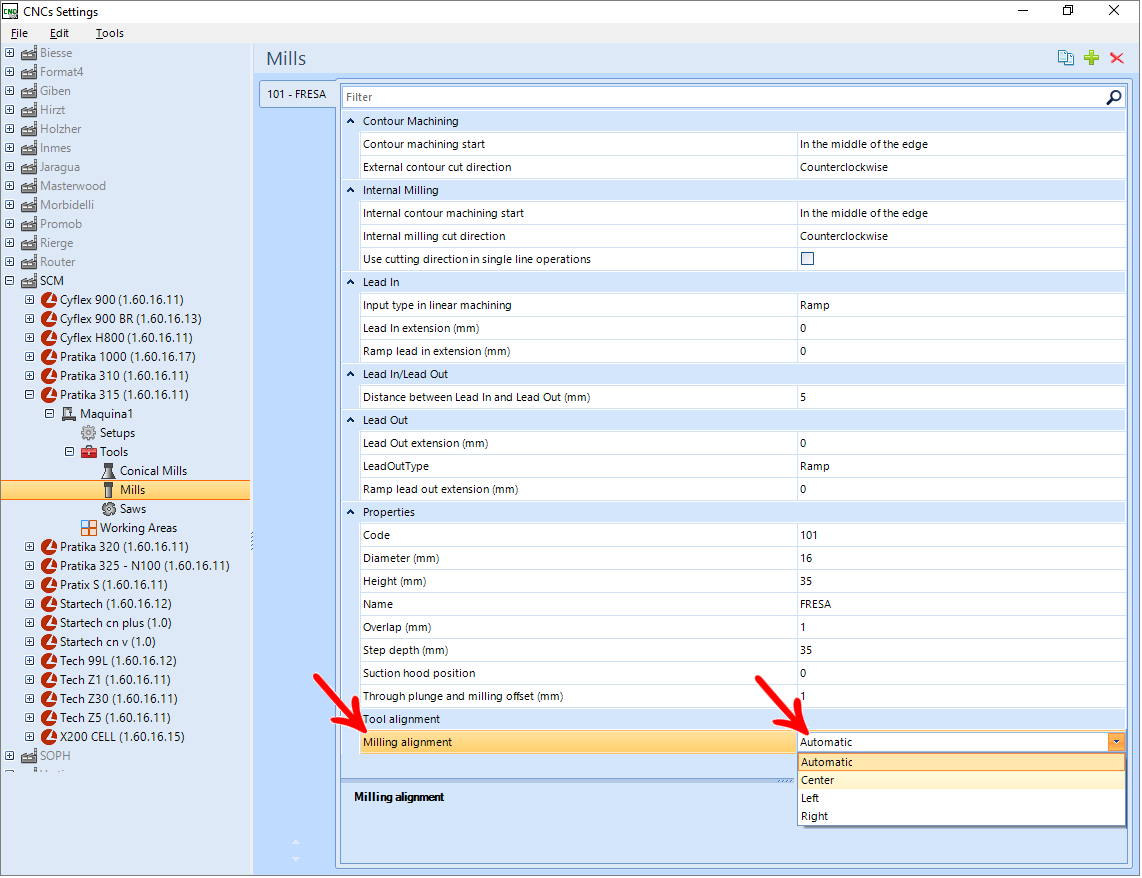Viewport: 1142px width, 878px height.
Task: Add a new mill with green plus
Action: click(1091, 58)
